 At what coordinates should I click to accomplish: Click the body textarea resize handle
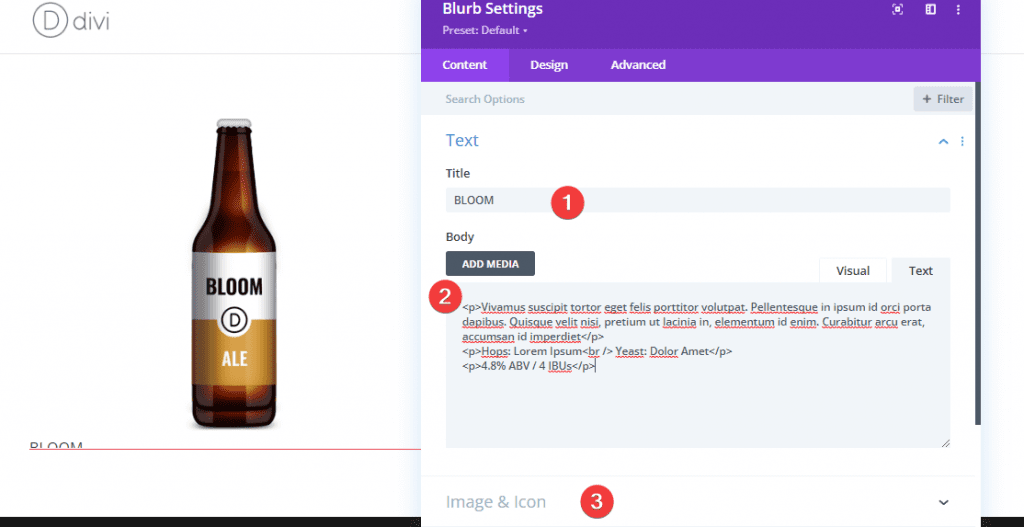point(946,443)
